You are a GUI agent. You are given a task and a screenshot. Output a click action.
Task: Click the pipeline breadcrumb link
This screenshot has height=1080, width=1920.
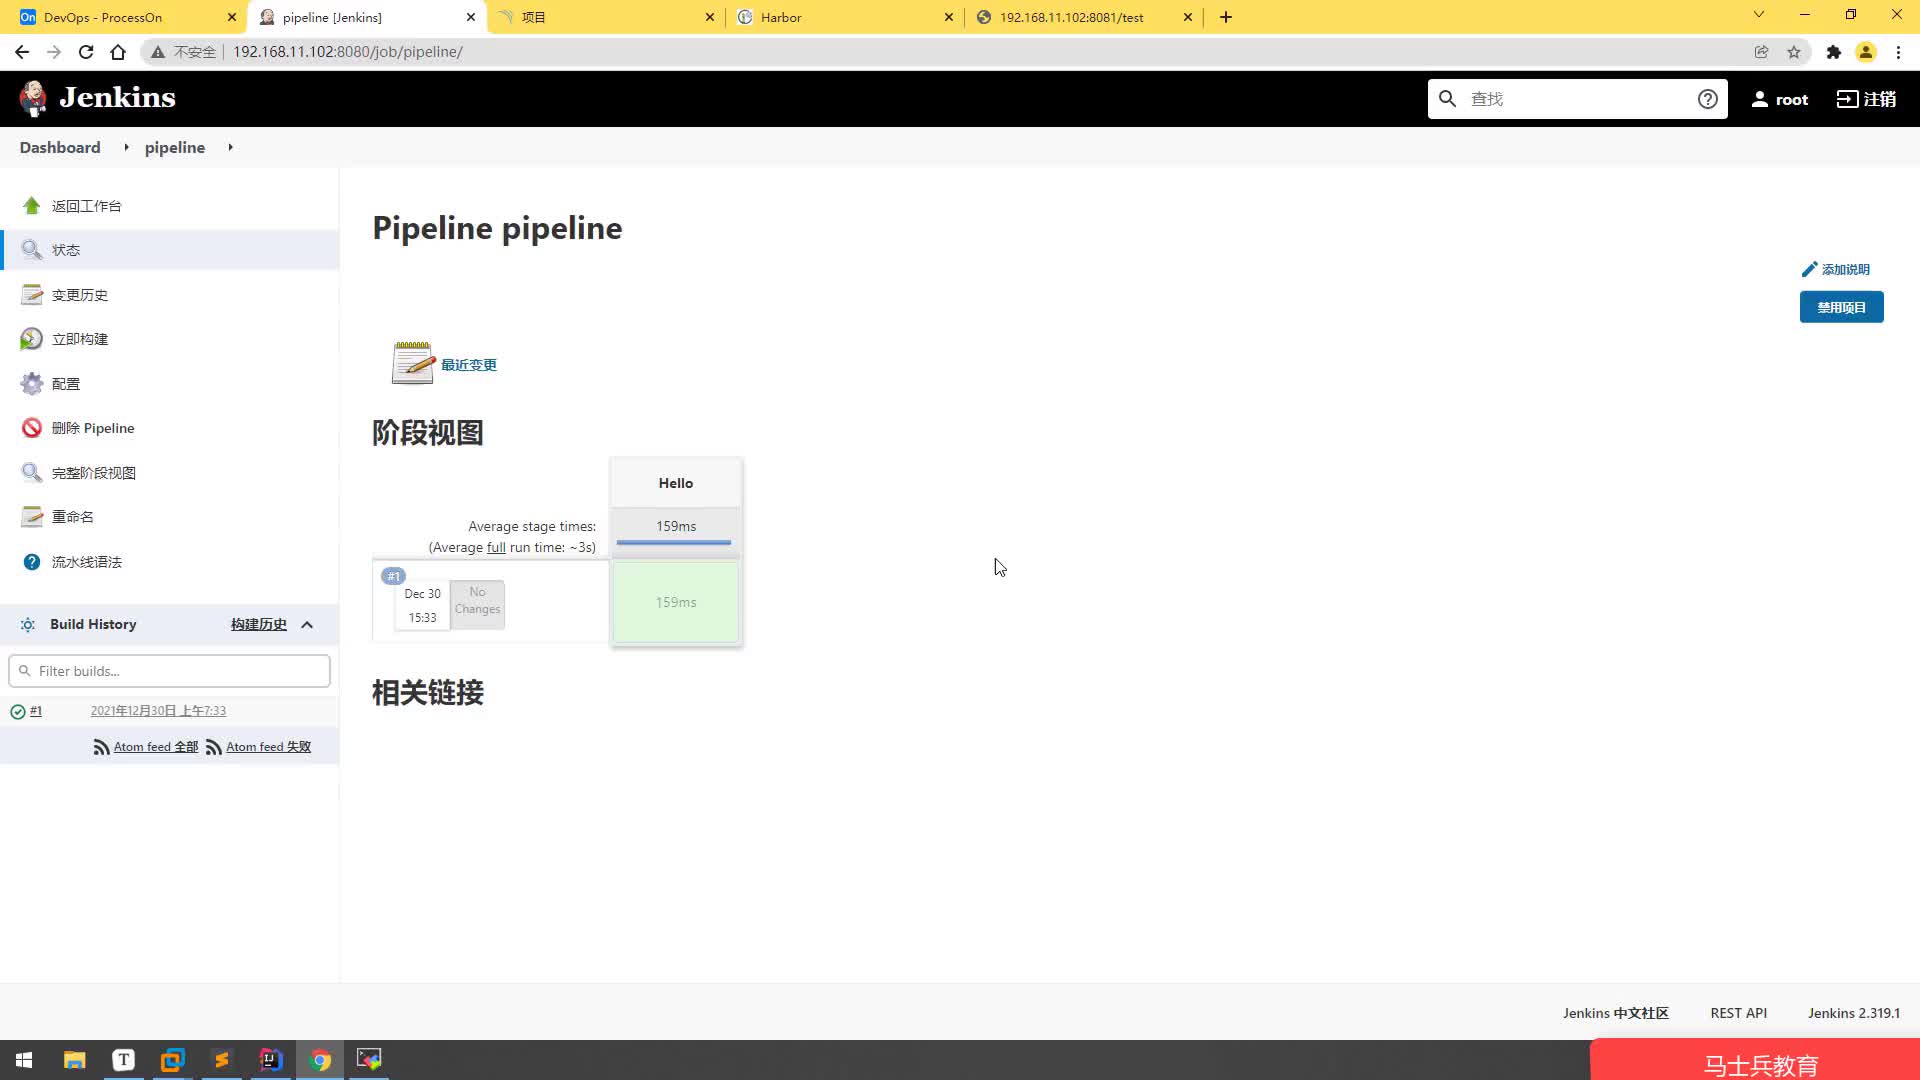click(x=175, y=147)
